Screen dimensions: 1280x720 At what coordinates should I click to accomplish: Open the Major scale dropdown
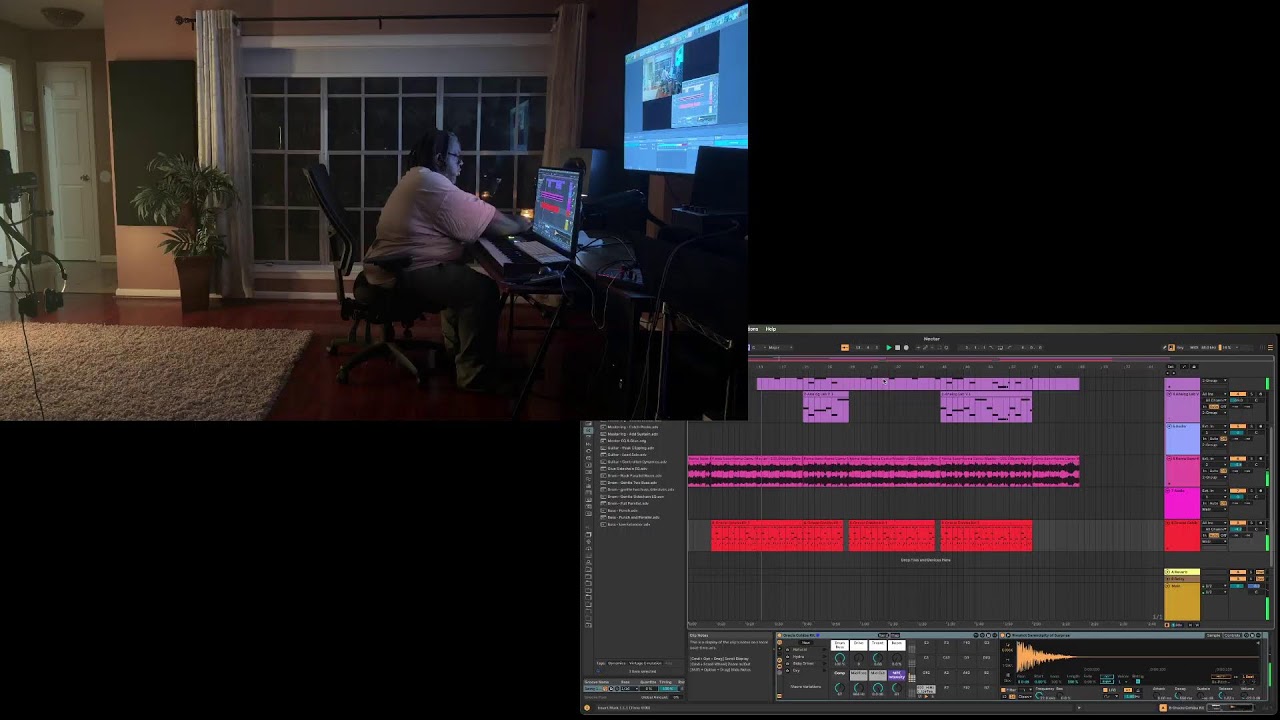click(x=781, y=347)
